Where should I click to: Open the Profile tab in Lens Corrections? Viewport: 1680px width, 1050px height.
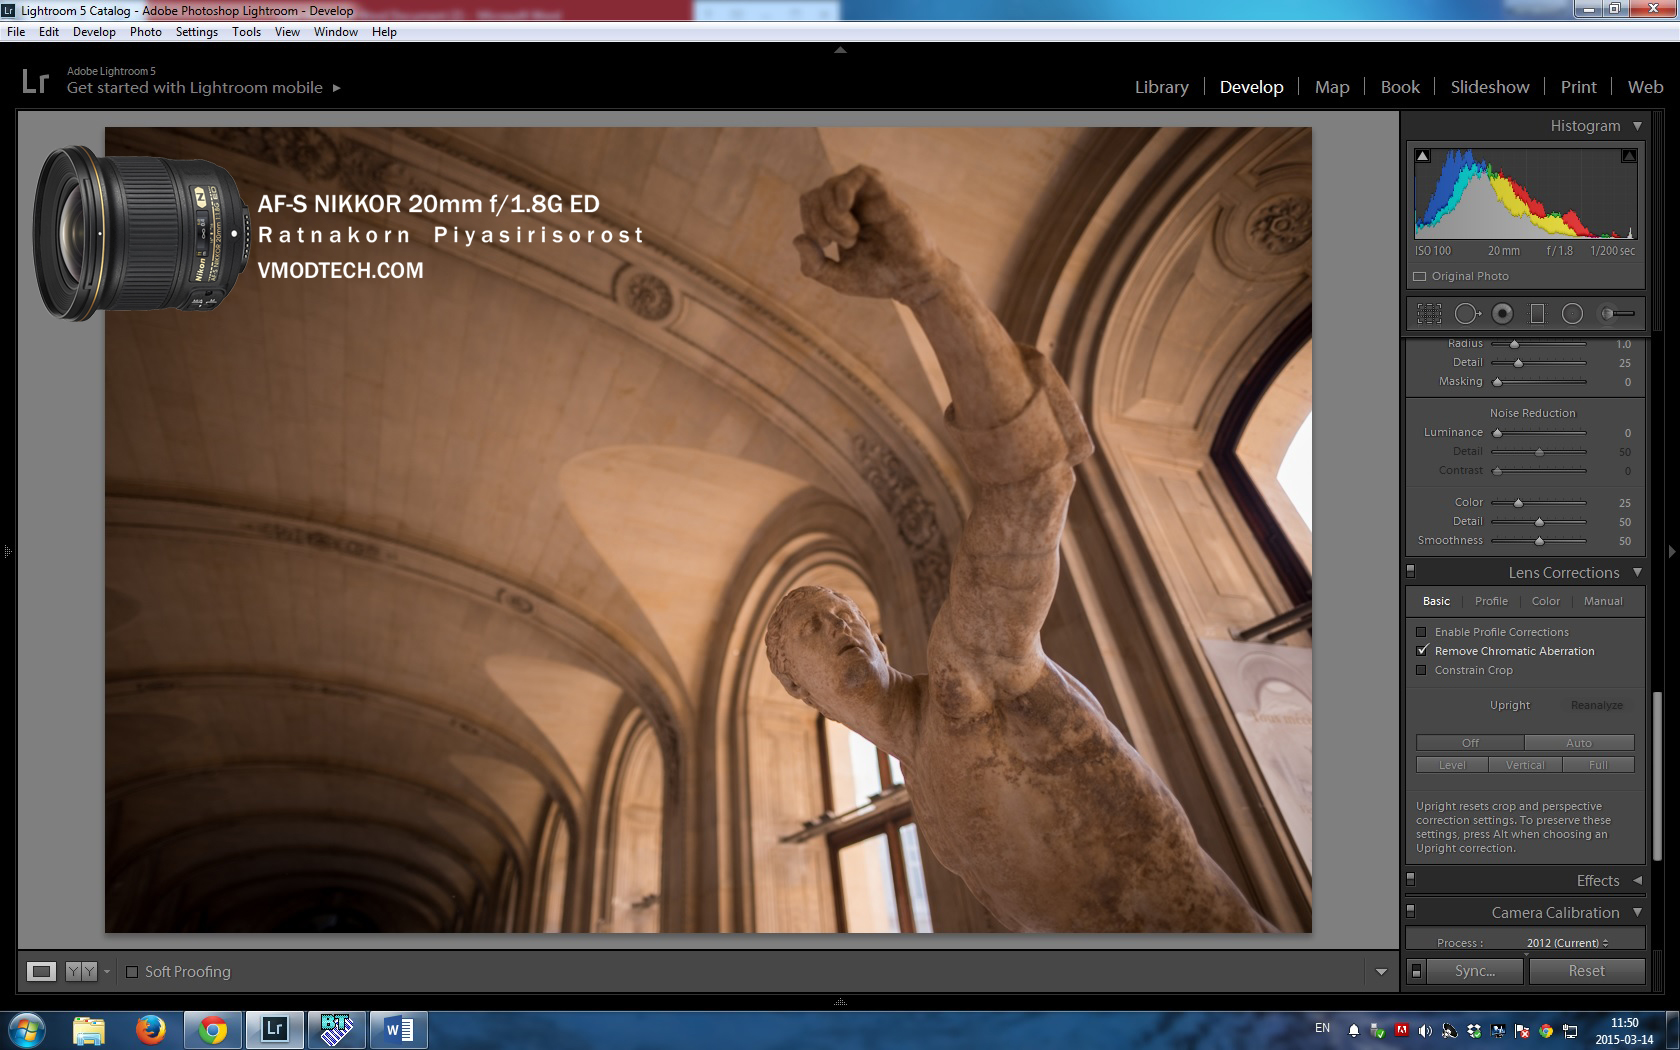(x=1491, y=601)
